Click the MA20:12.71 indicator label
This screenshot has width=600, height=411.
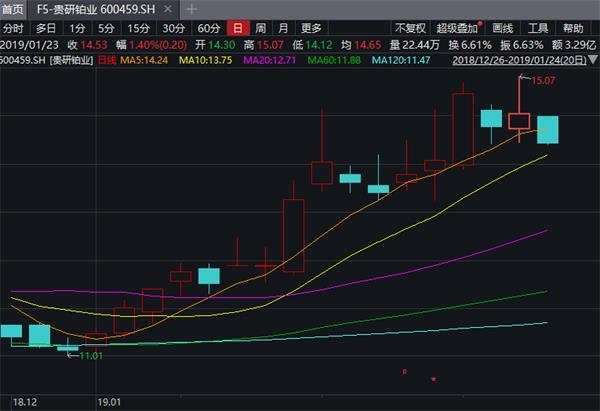click(x=270, y=60)
